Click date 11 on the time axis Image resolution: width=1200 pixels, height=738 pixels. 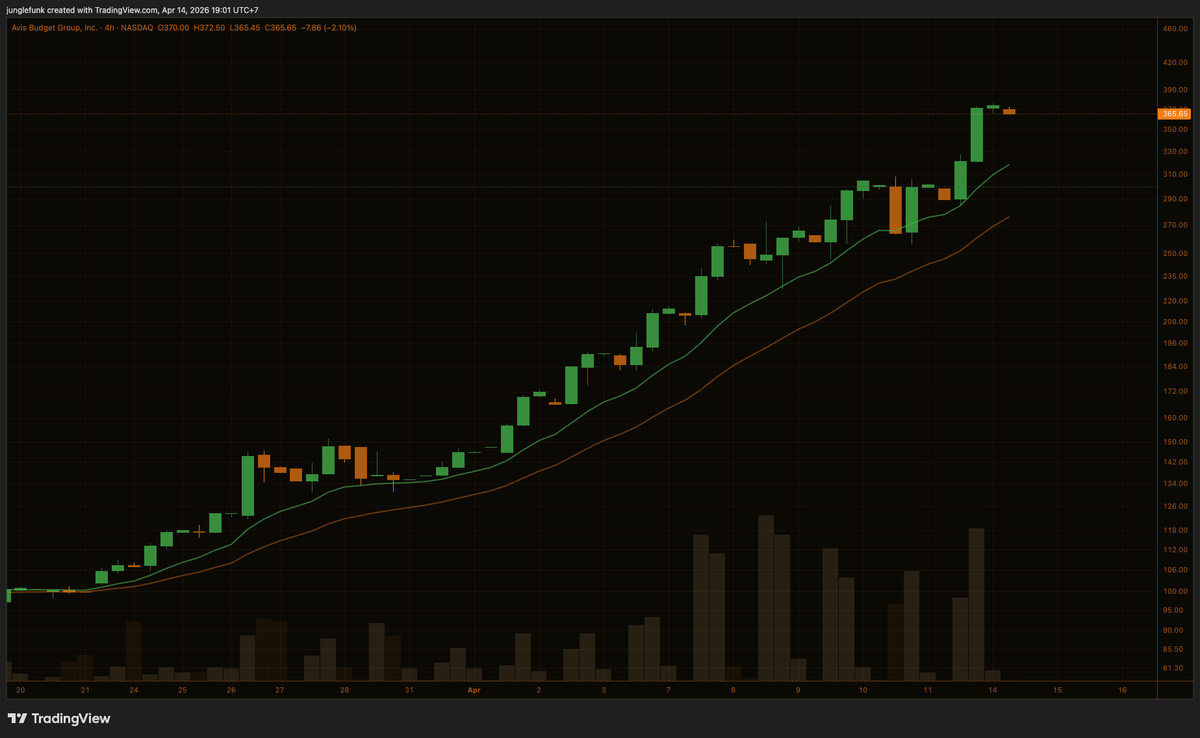[x=928, y=690]
